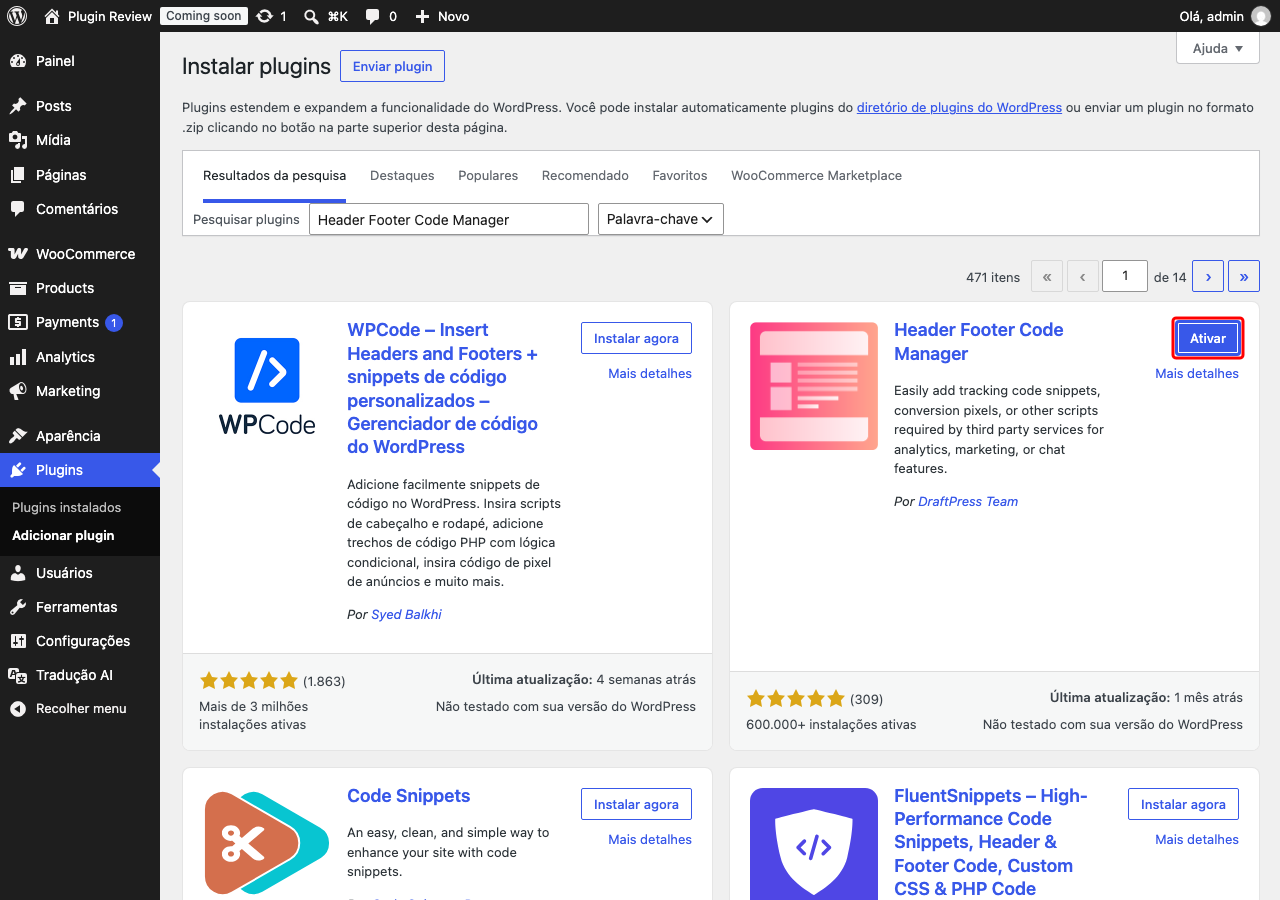Click the updates refresh icon in admin bar
This screenshot has width=1280, height=900.
[264, 16]
